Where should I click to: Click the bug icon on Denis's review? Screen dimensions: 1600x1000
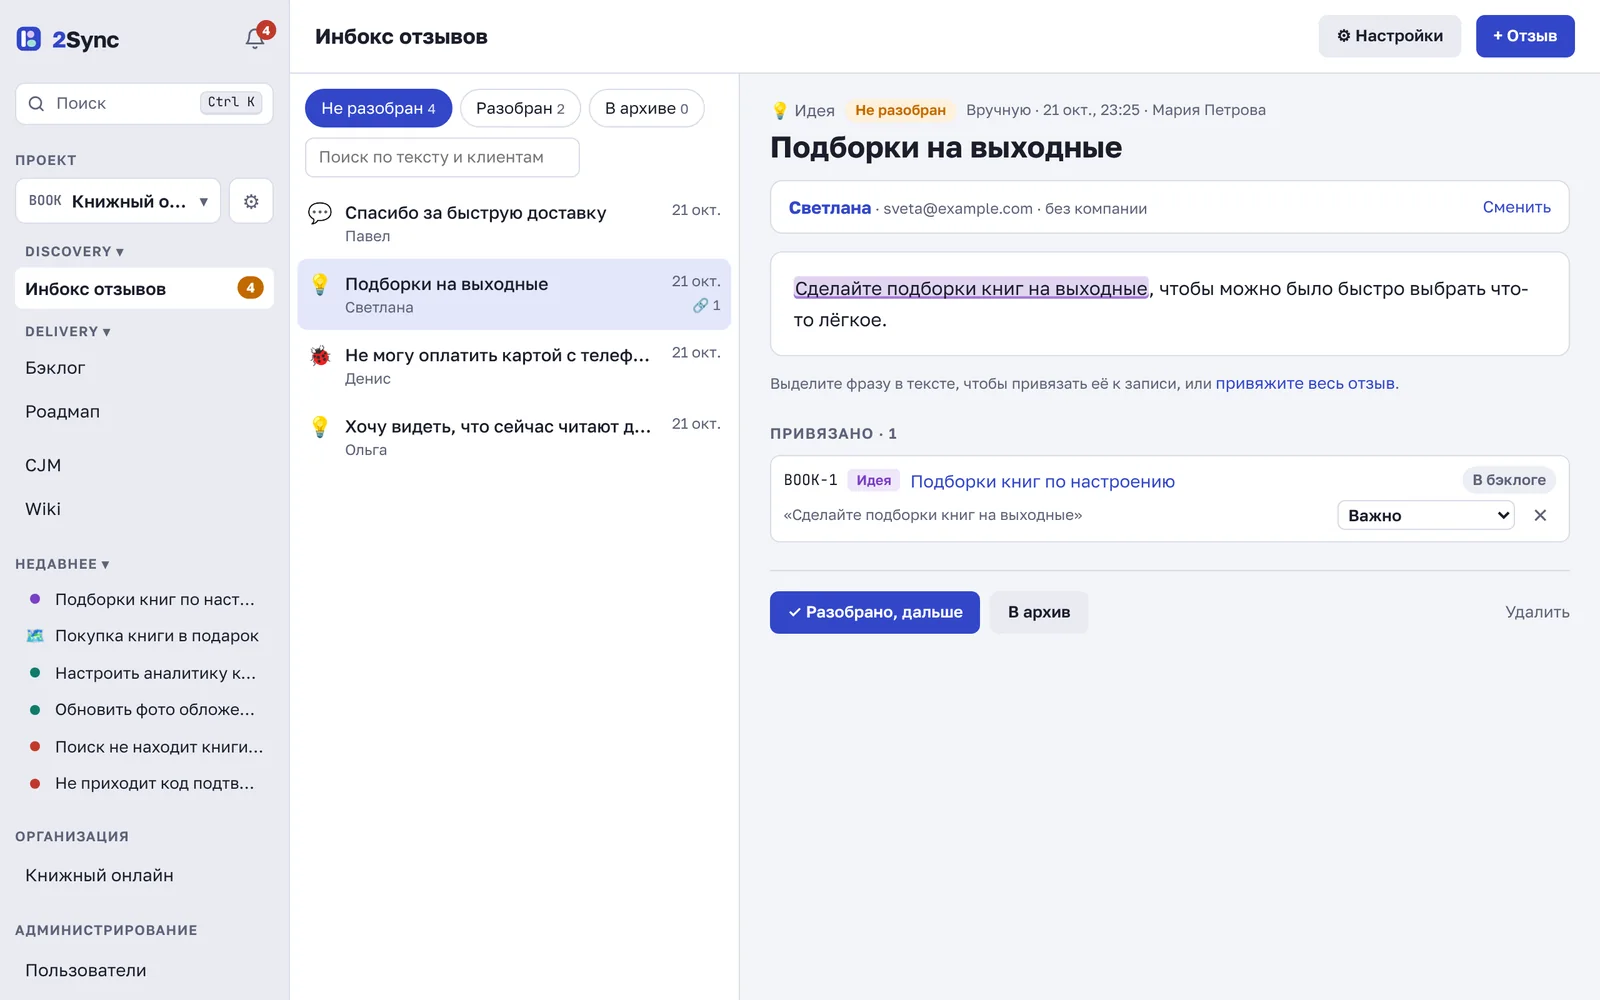320,355
